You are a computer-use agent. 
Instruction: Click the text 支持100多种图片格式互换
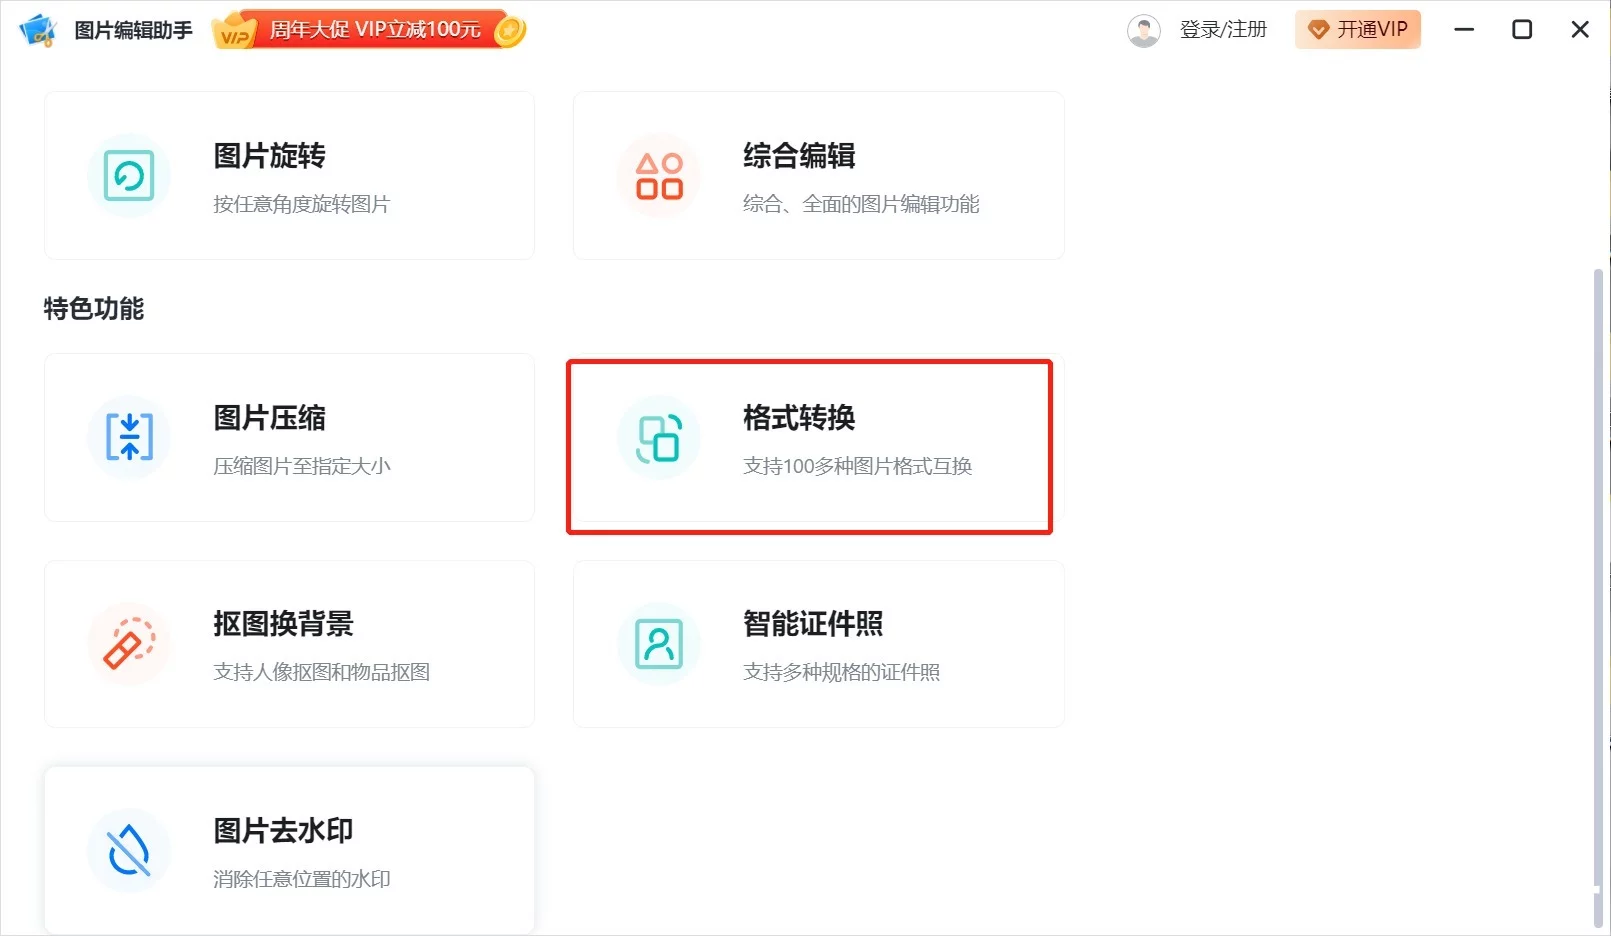click(x=857, y=466)
